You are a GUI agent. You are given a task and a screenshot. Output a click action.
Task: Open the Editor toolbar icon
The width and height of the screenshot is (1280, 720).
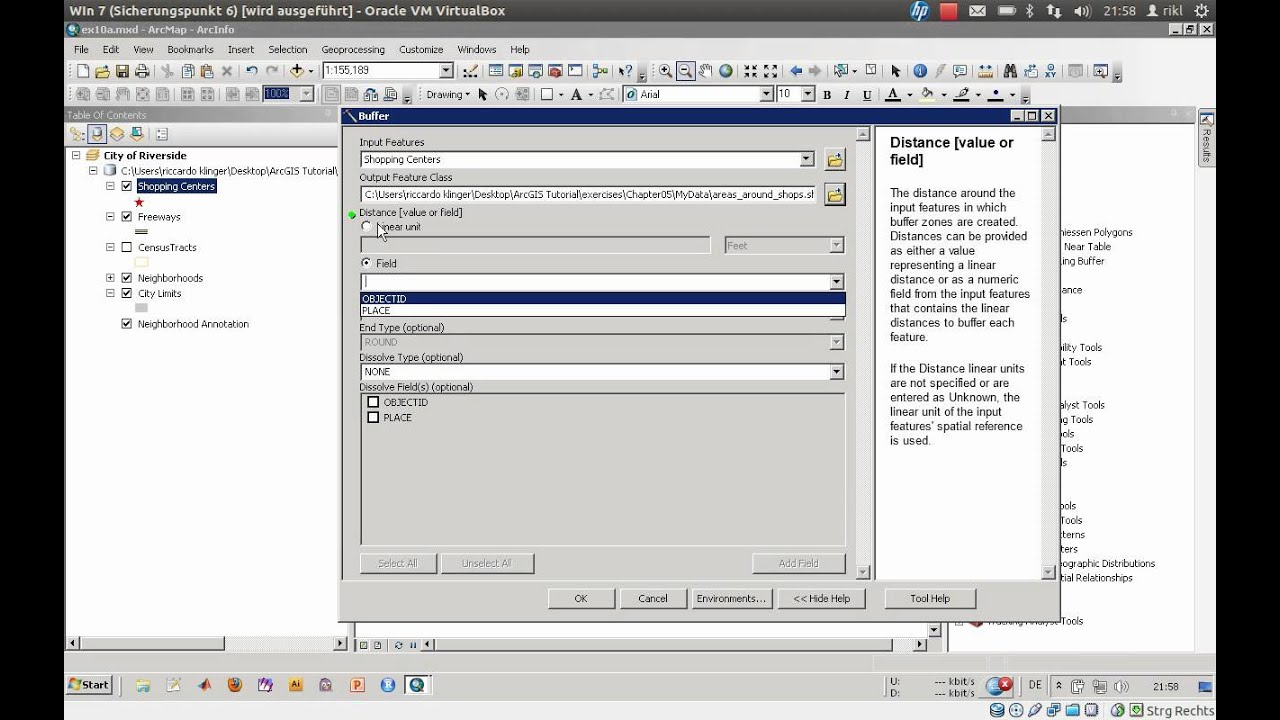click(472, 71)
